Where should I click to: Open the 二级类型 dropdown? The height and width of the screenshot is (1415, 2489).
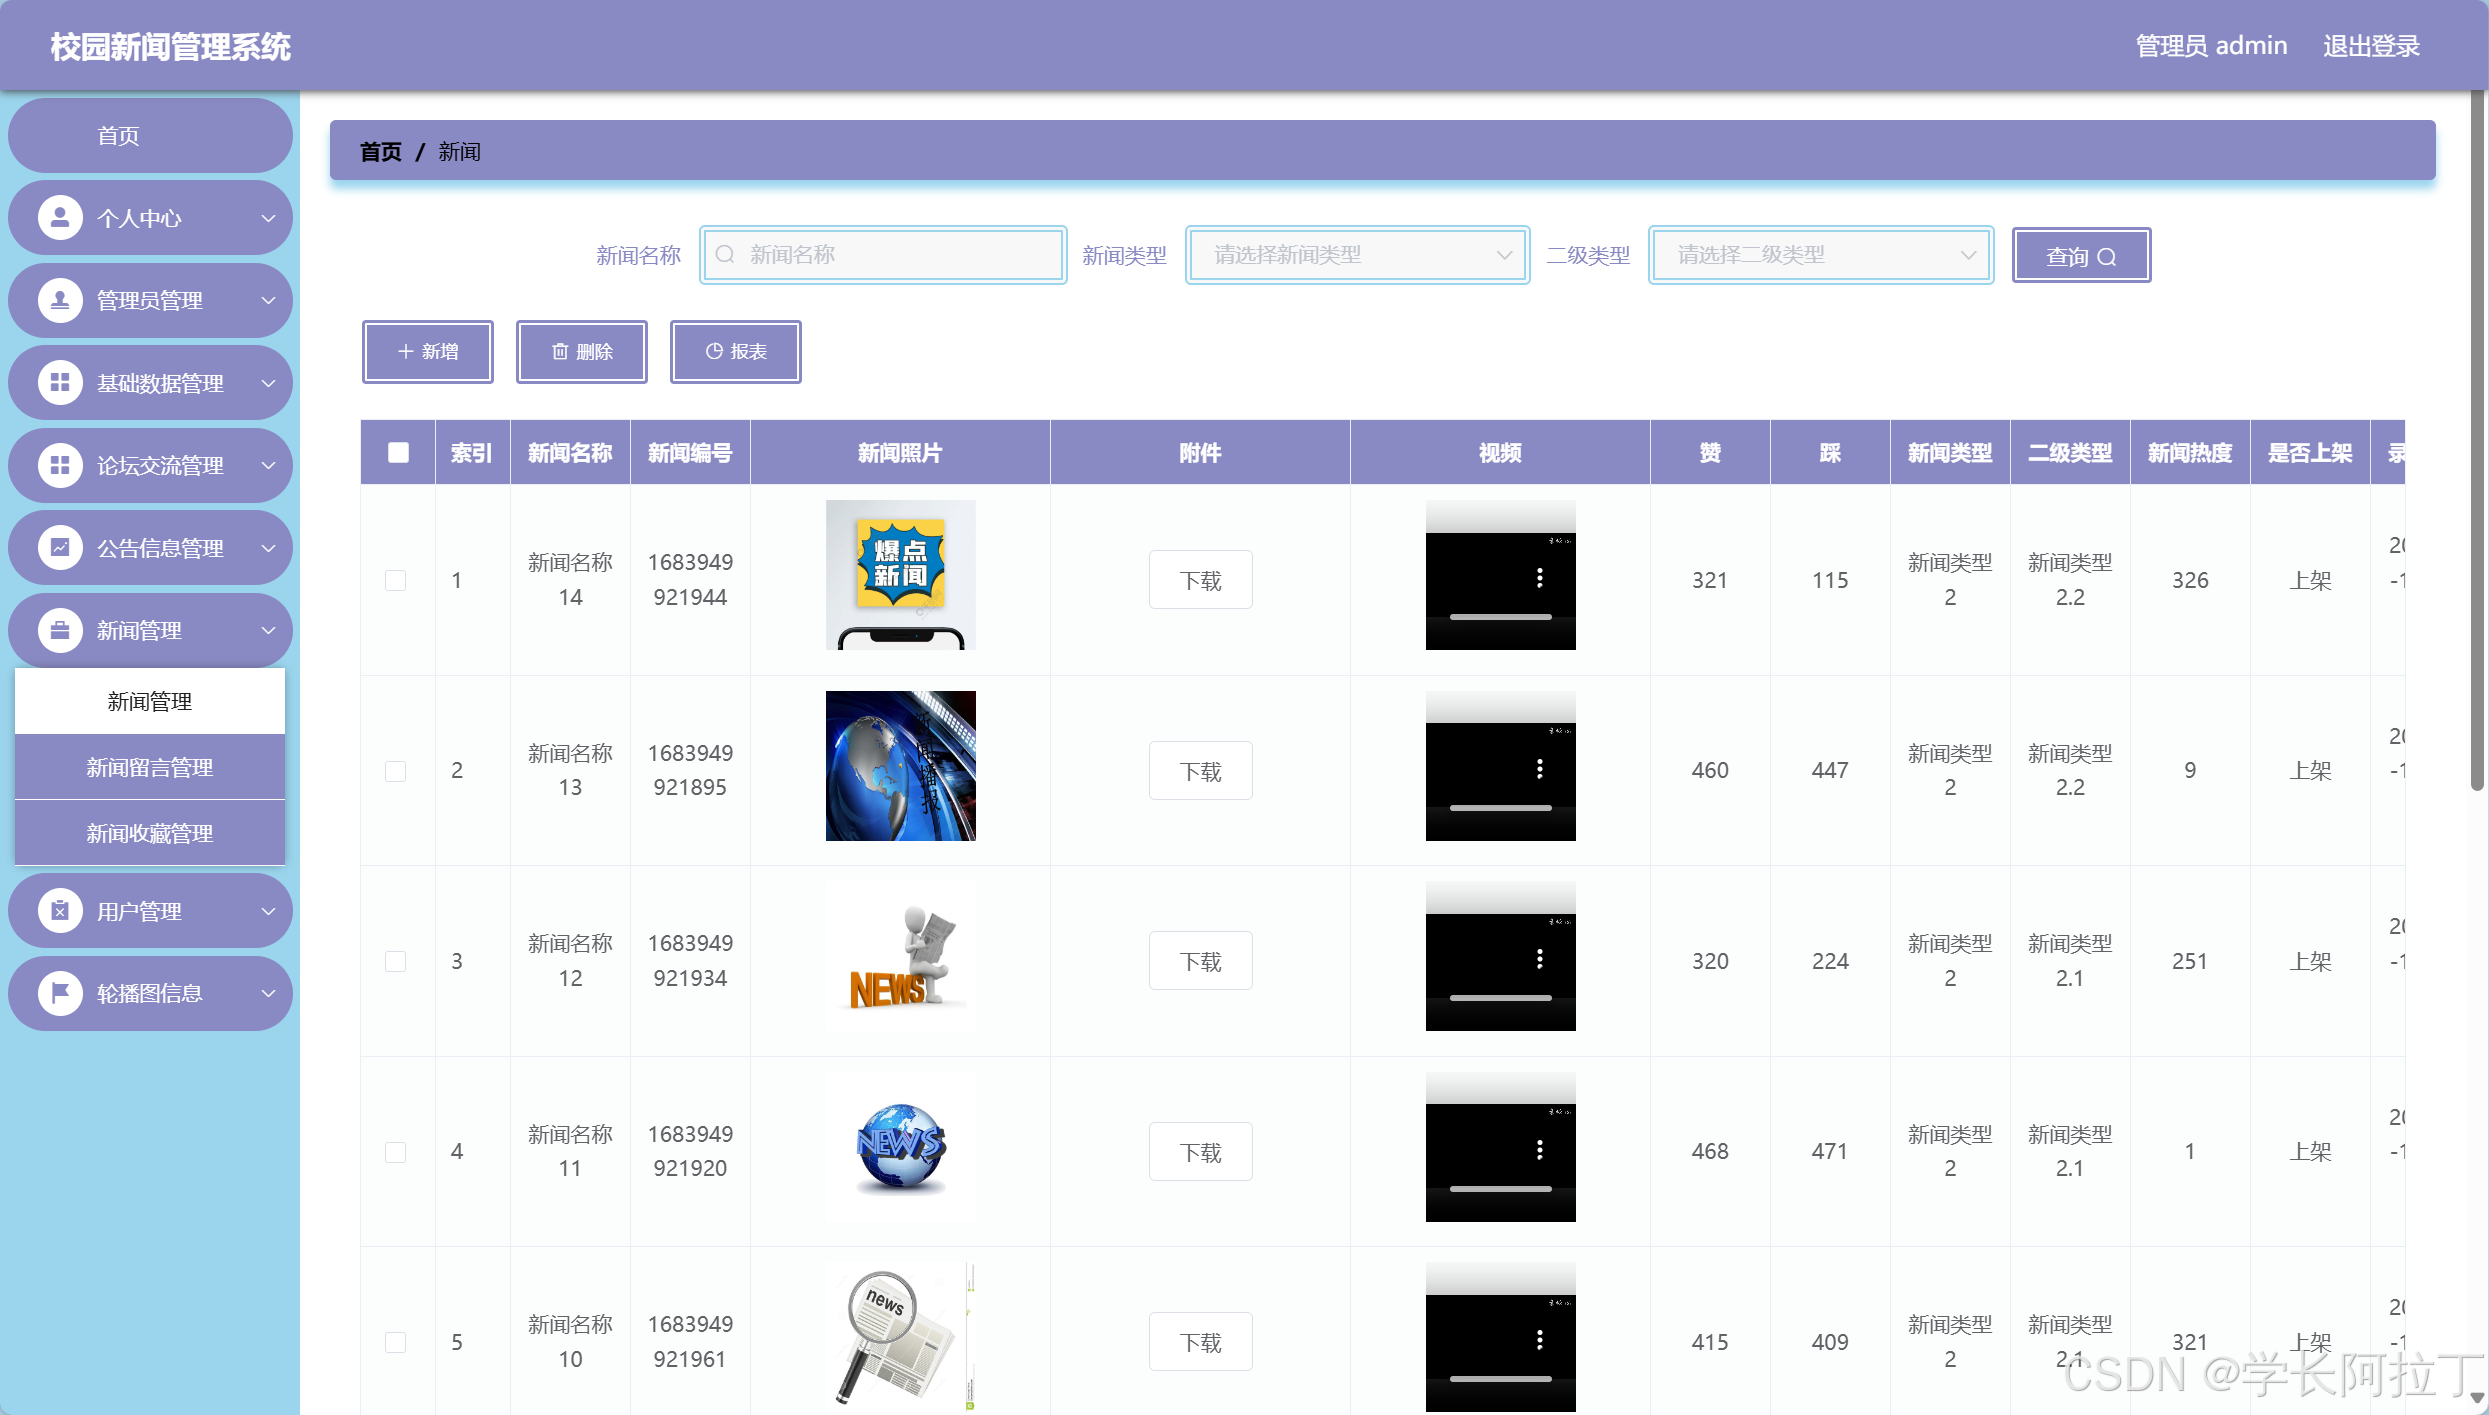tap(1820, 255)
